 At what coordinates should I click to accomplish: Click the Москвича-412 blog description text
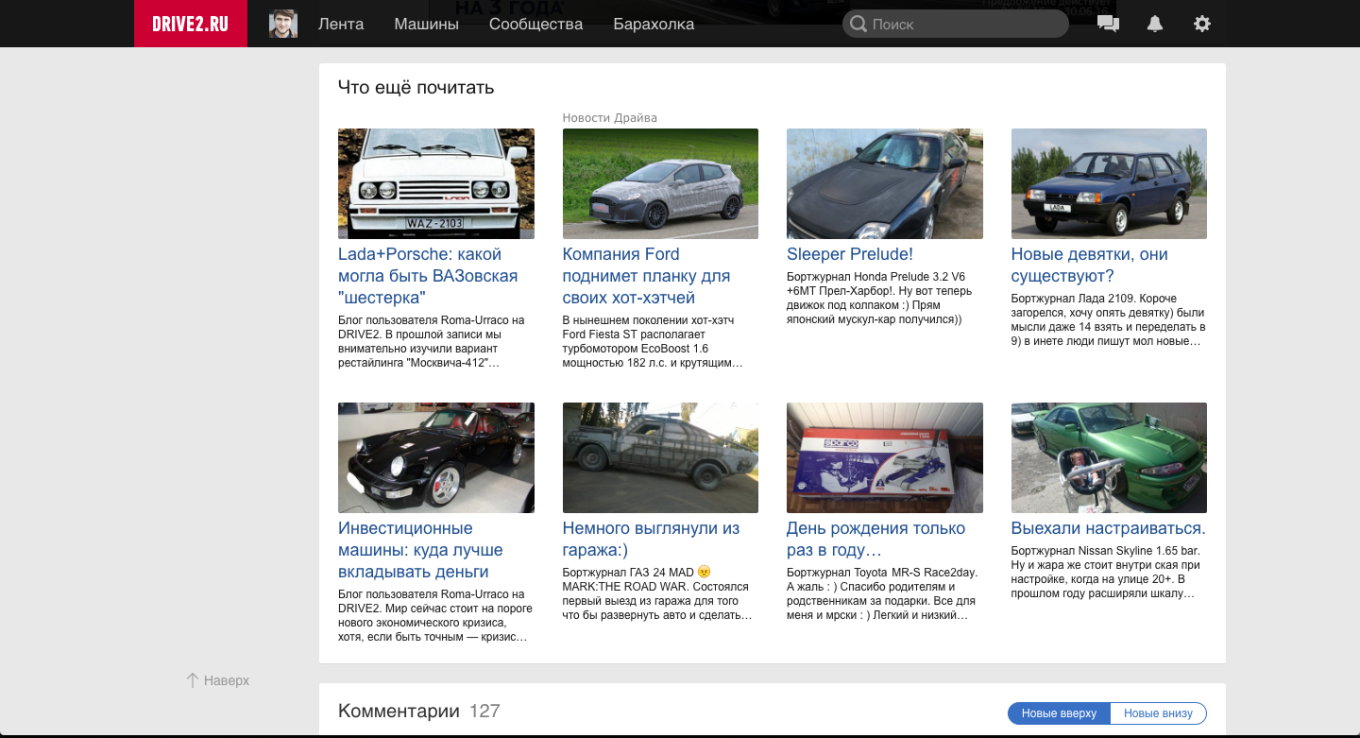pyautogui.click(x=431, y=342)
